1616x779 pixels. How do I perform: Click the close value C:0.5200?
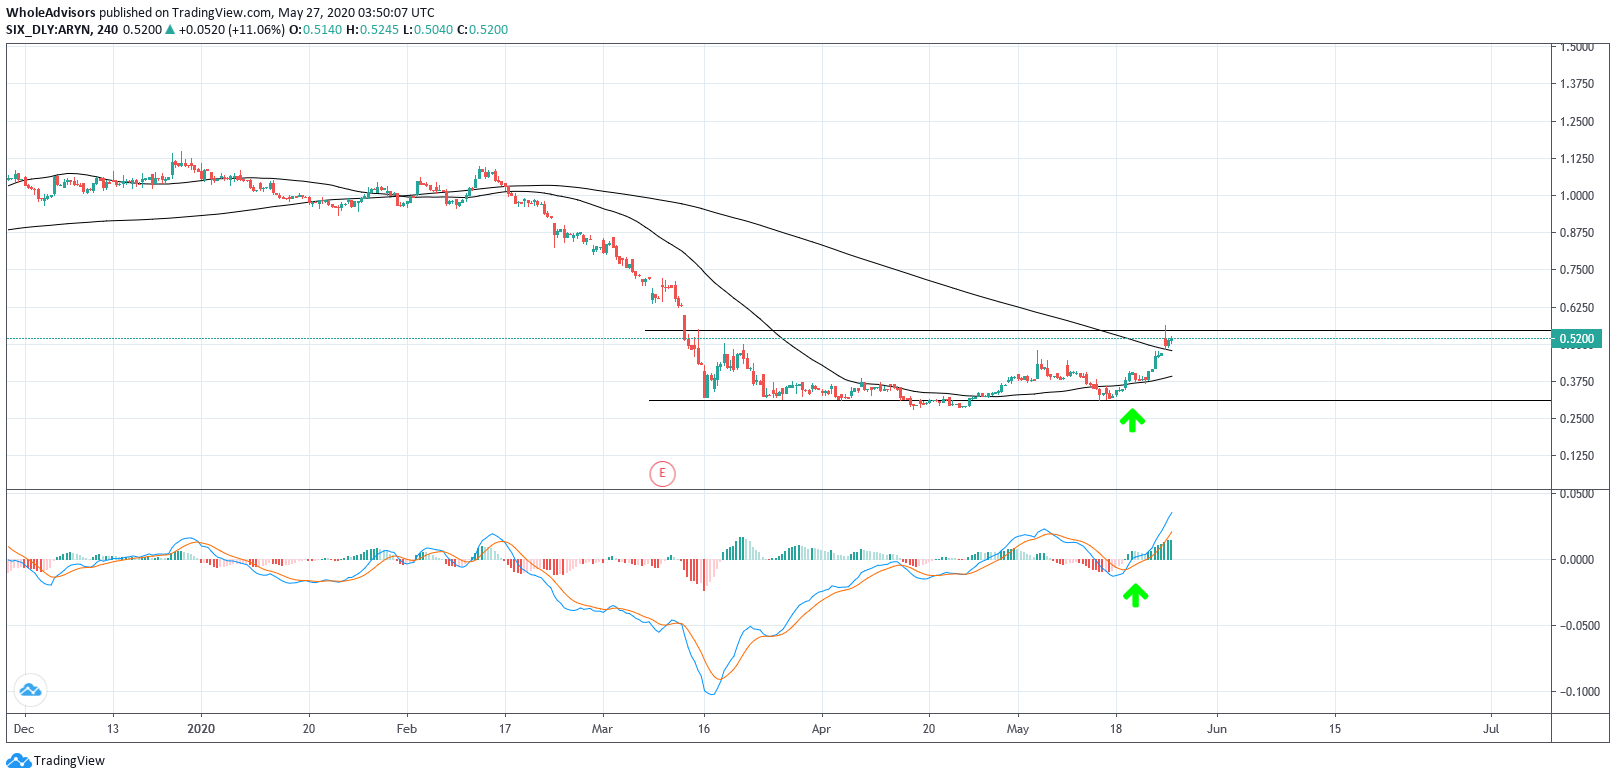click(483, 30)
